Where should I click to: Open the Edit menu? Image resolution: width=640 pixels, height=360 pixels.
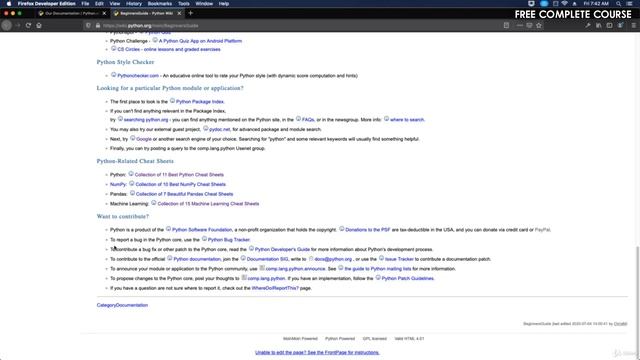(x=99, y=4)
